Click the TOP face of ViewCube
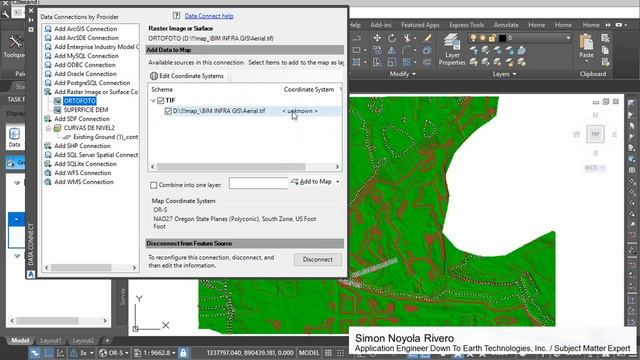This screenshot has width=640, height=360. tap(595, 134)
